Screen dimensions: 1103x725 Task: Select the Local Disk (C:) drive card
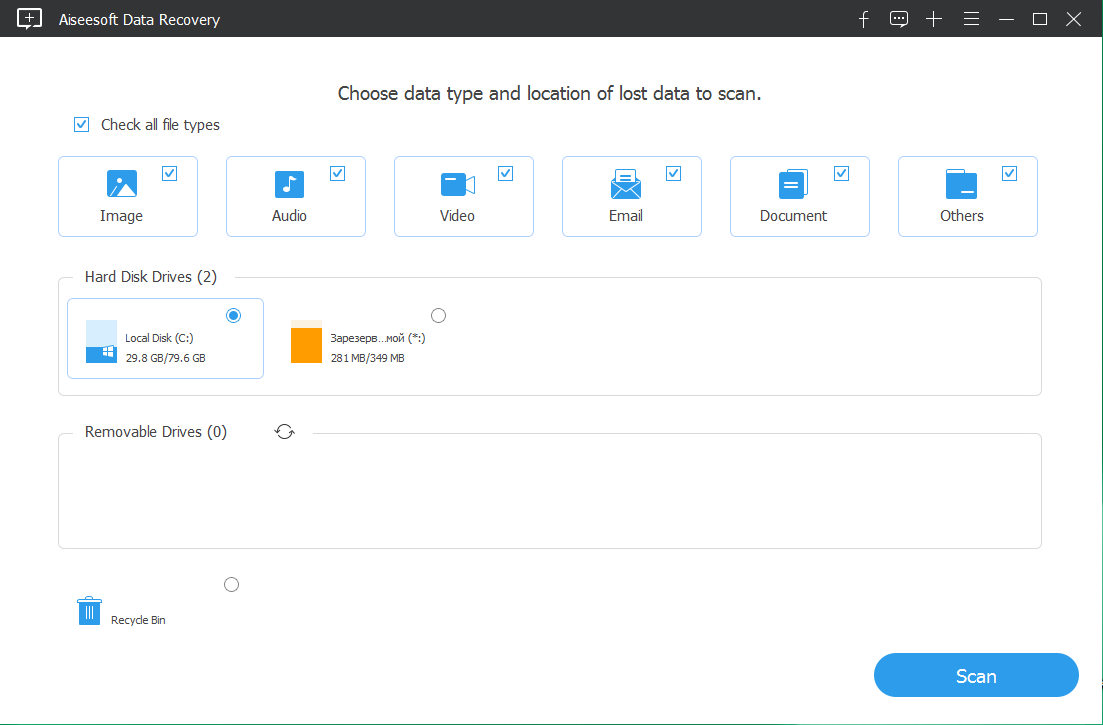click(165, 338)
